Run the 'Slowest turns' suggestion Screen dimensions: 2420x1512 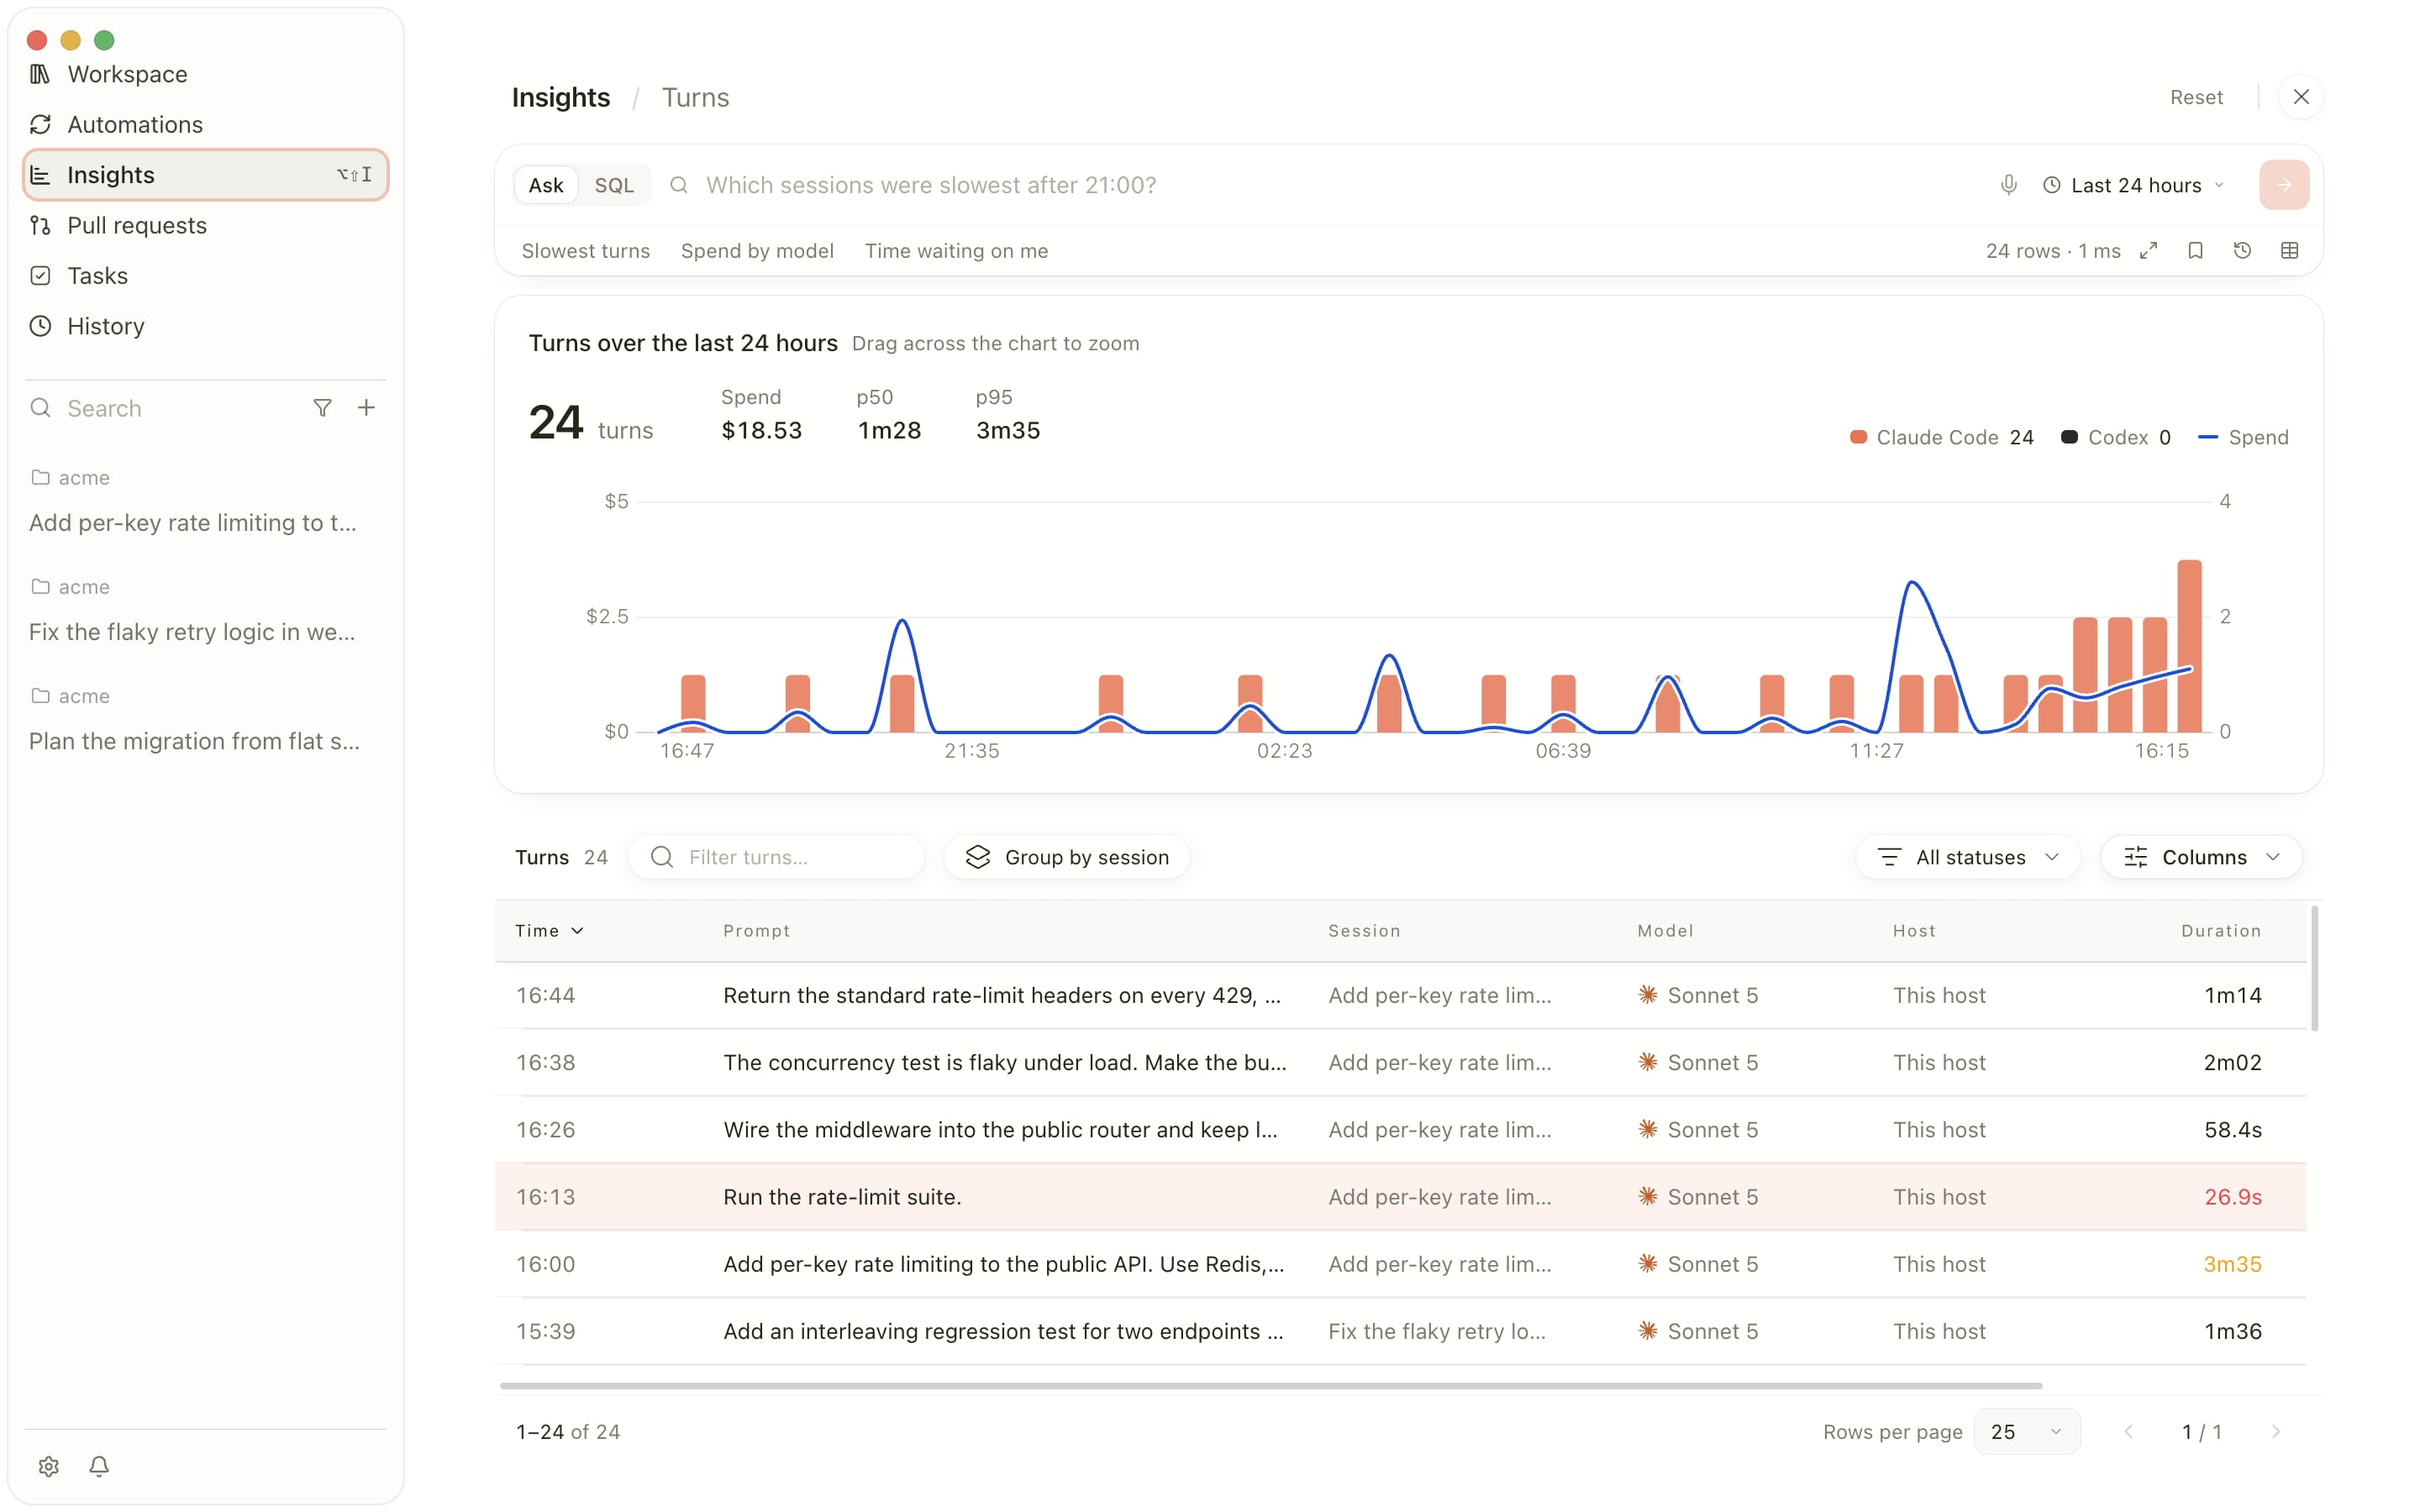pyautogui.click(x=586, y=251)
